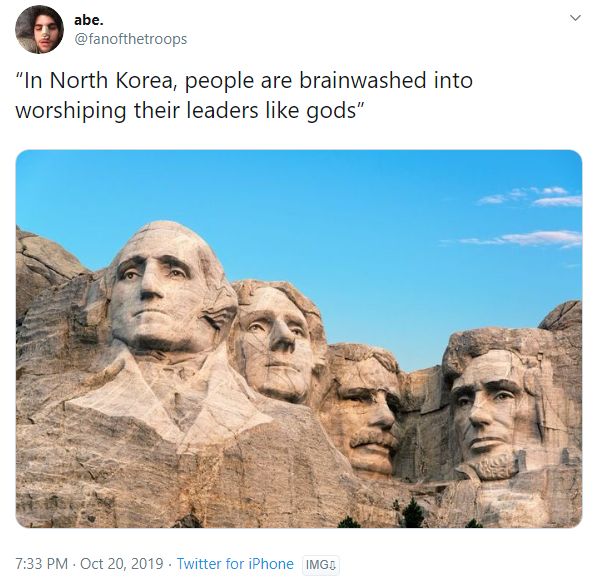Click the author's round profile avatar
The image size is (594, 585).
coord(39,30)
